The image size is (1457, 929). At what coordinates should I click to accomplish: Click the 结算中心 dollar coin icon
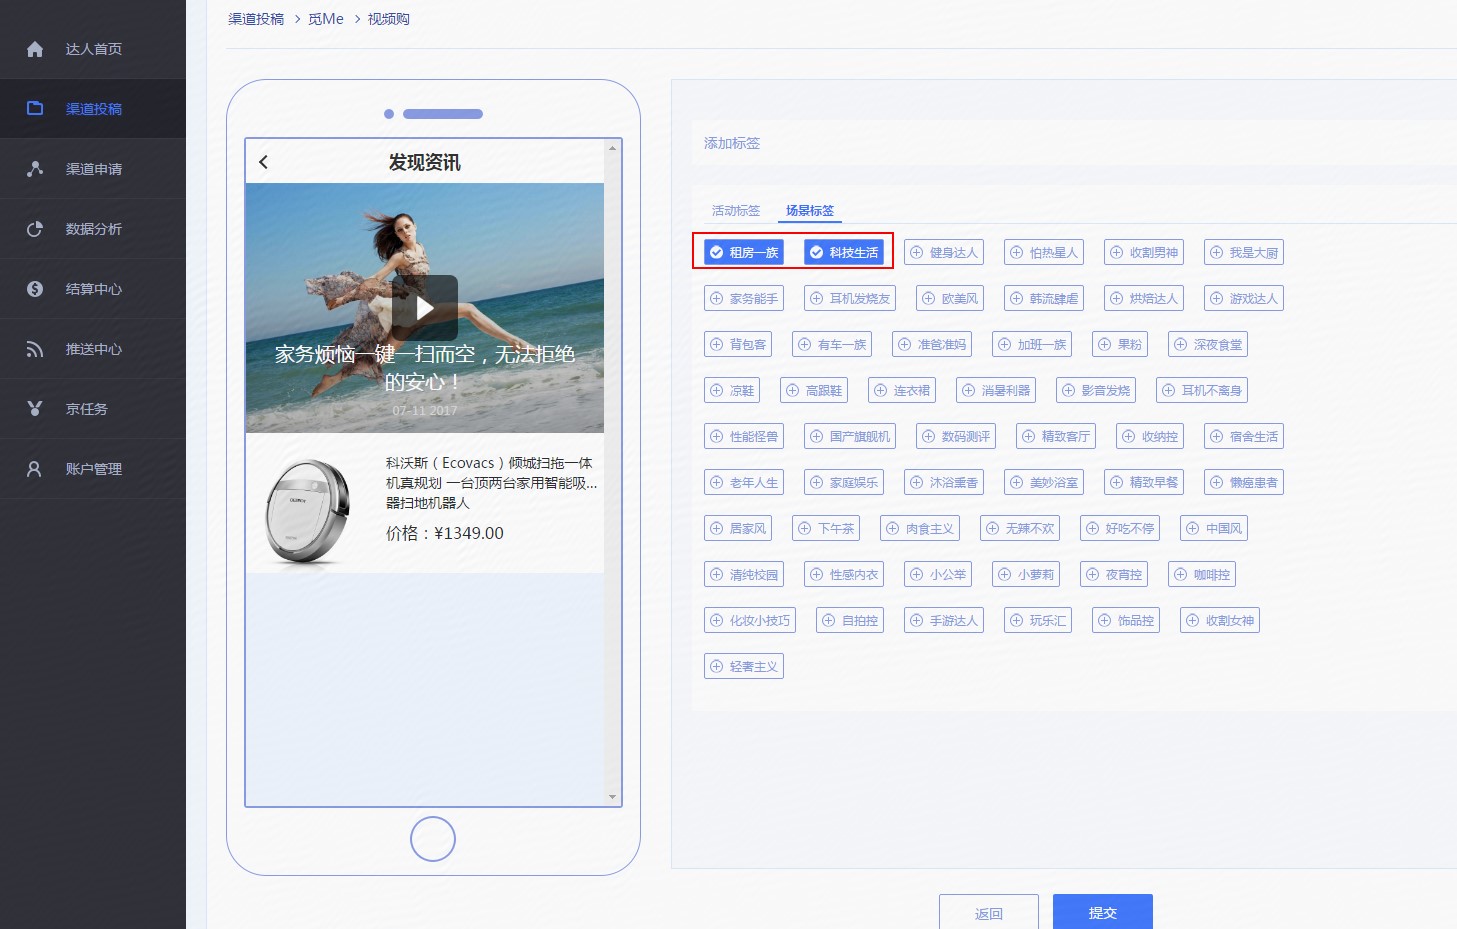35,289
